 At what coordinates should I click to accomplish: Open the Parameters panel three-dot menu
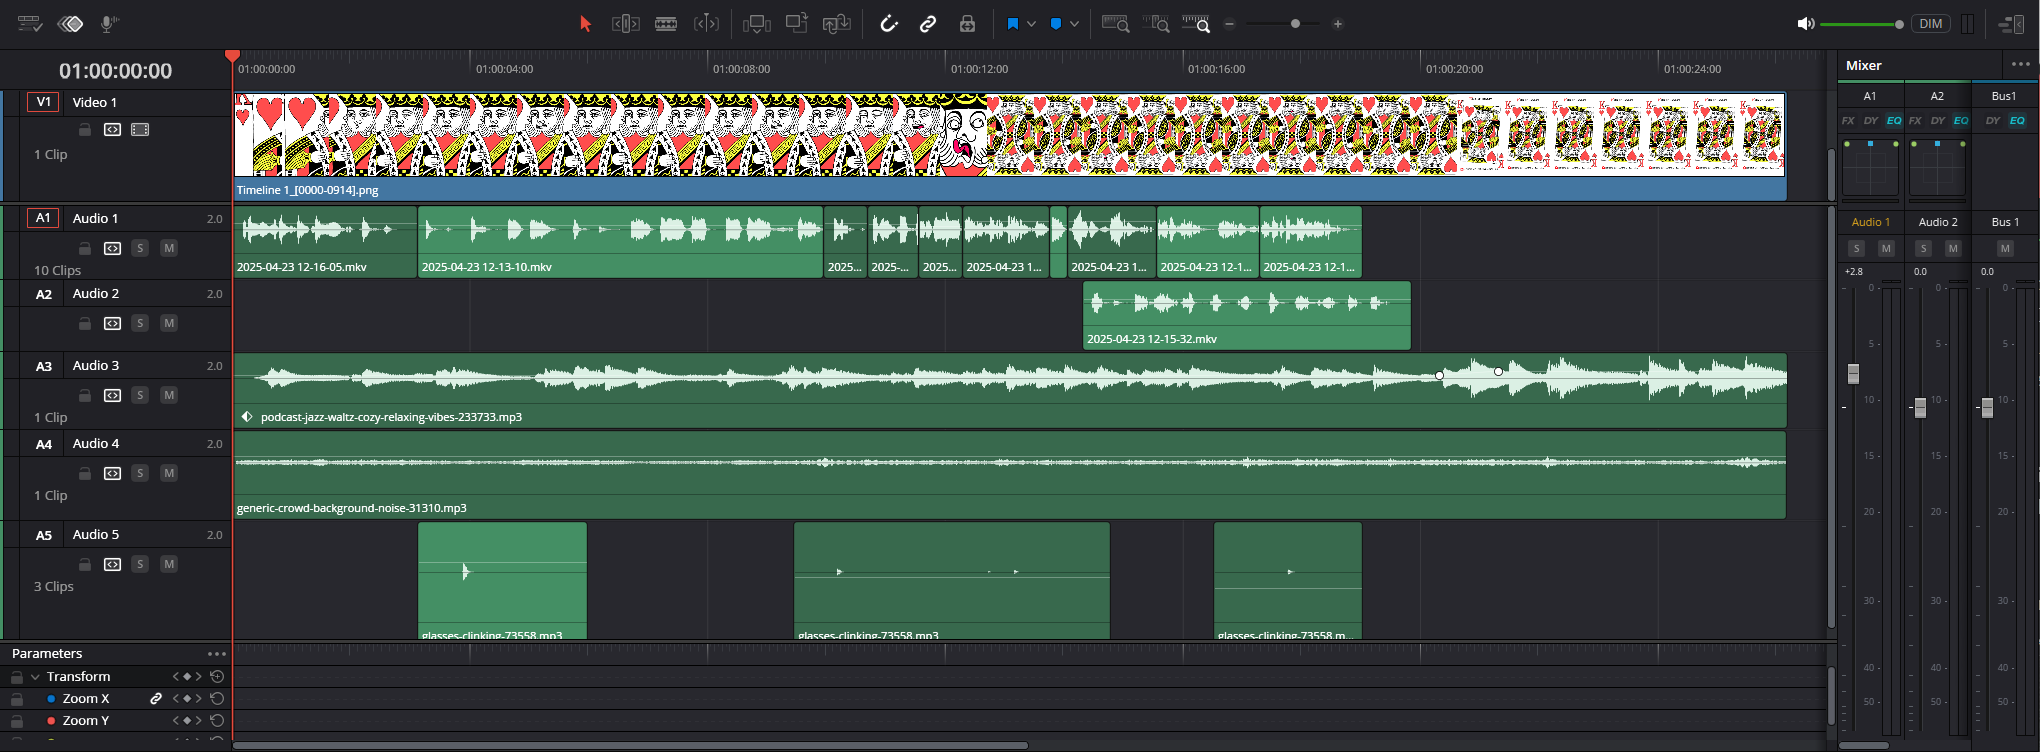(x=216, y=654)
